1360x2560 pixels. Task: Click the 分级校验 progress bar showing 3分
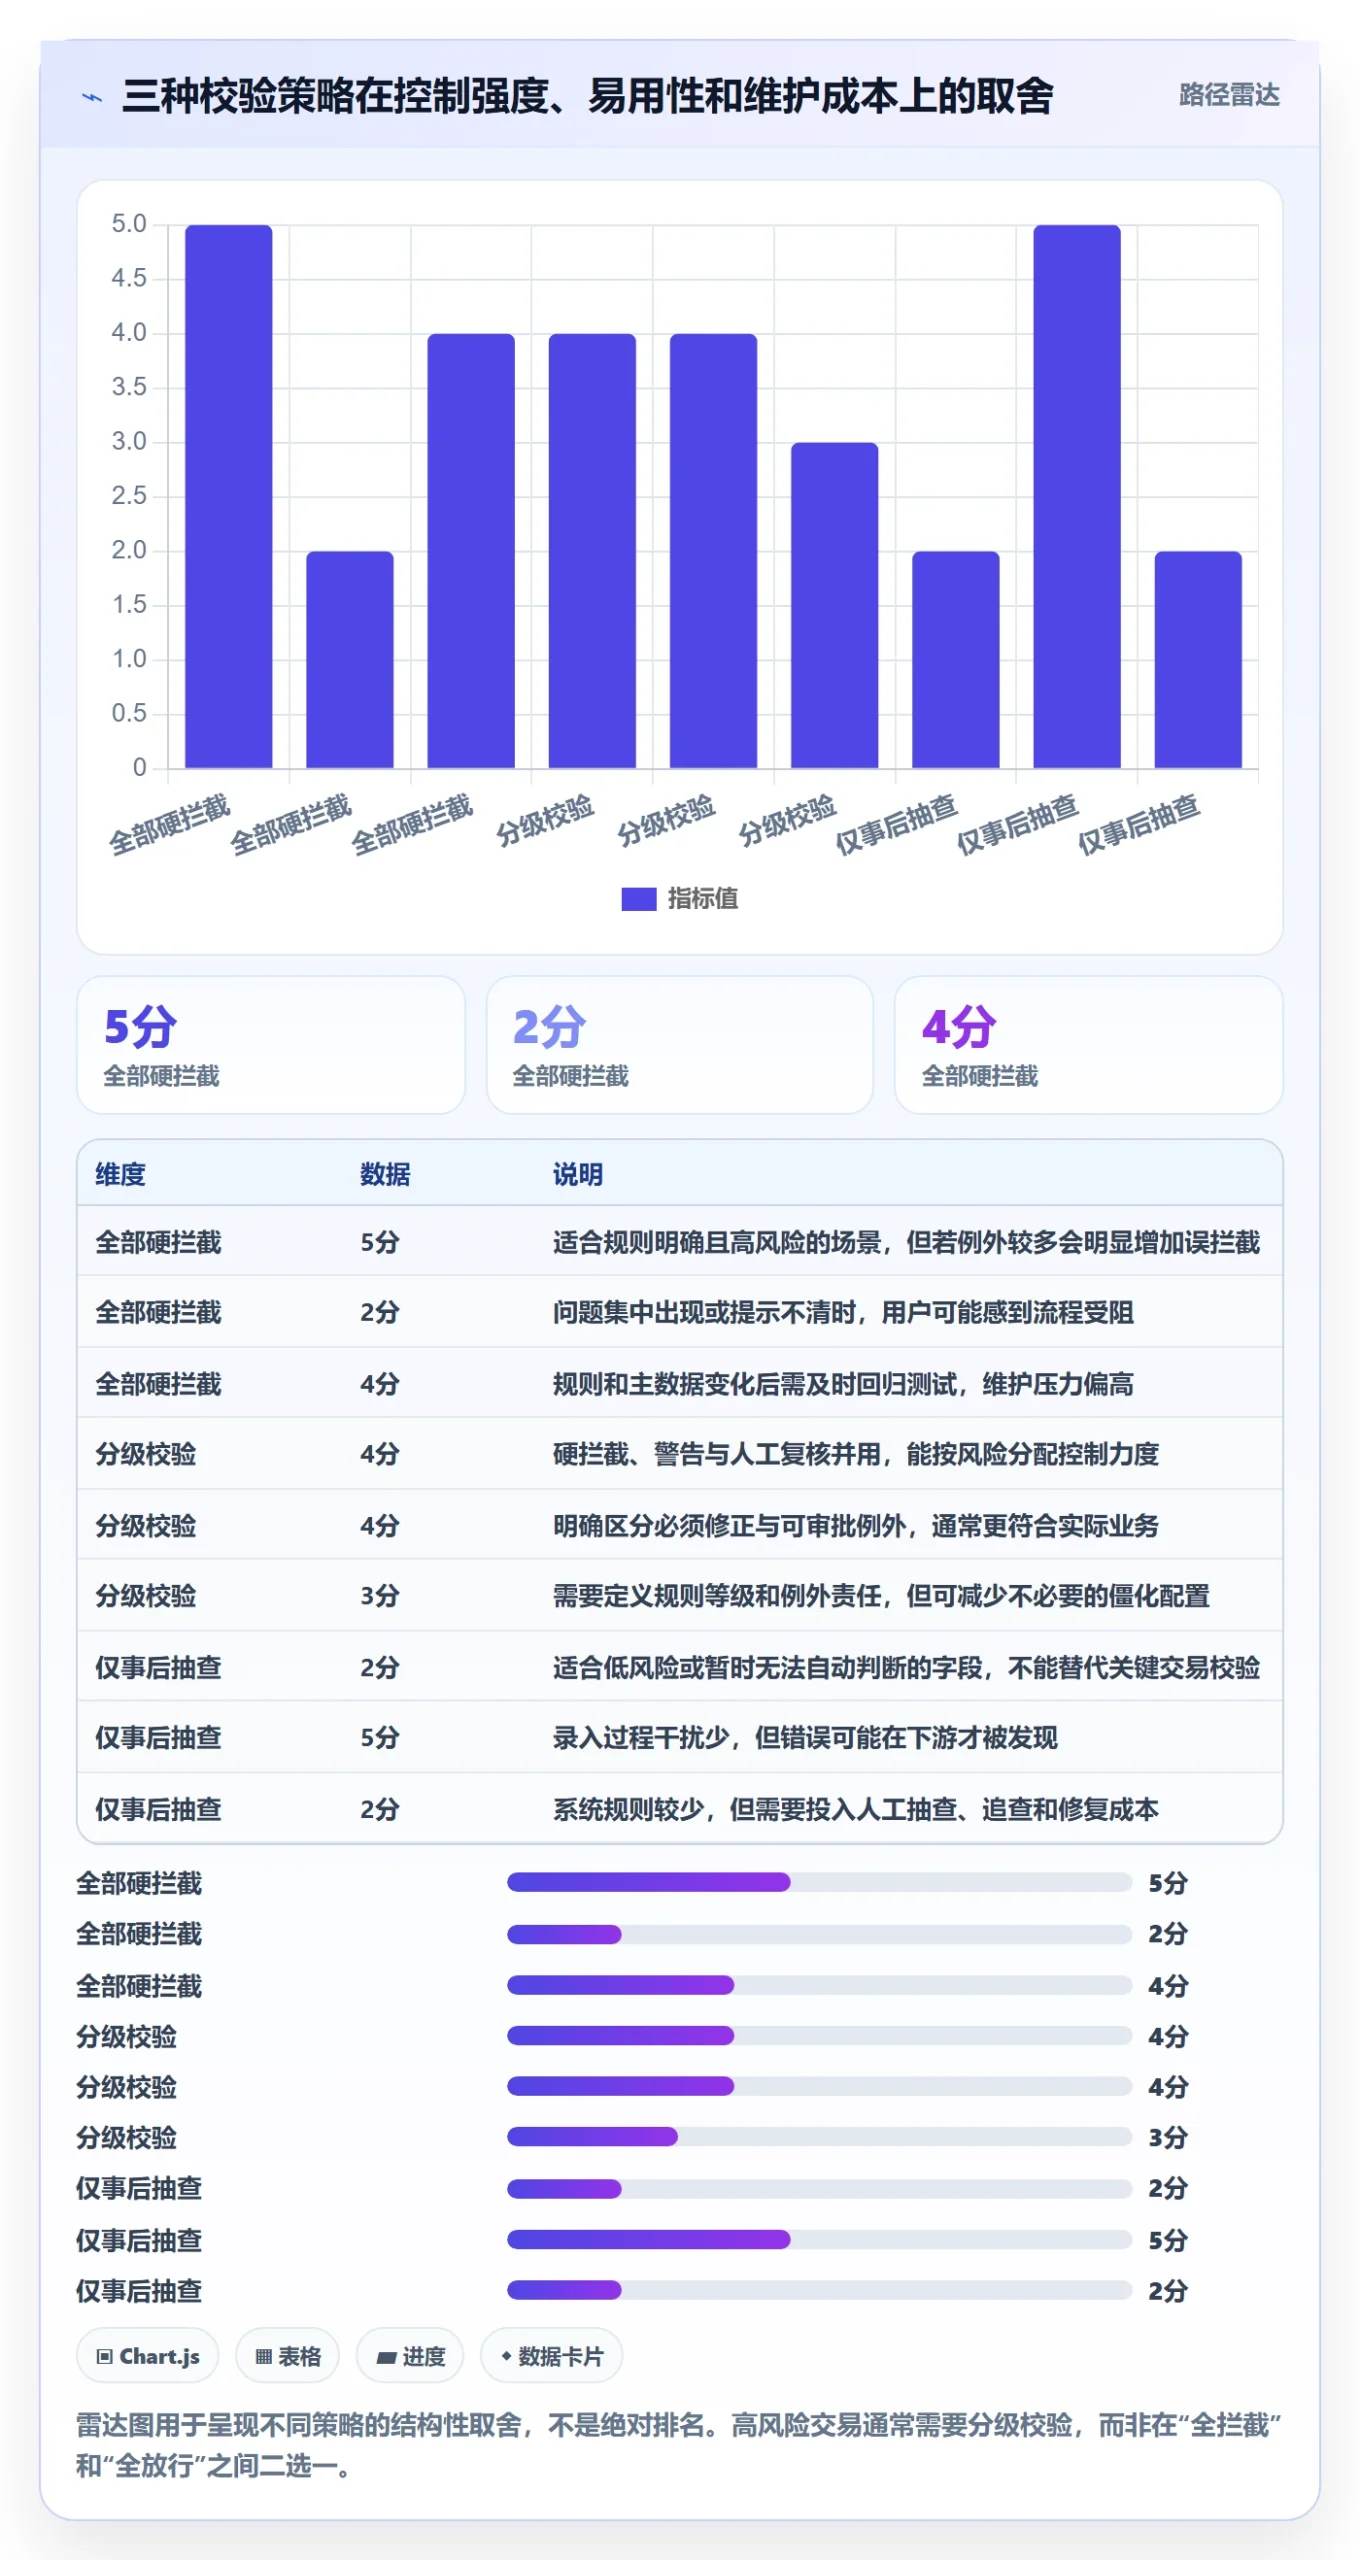pyautogui.click(x=819, y=2137)
